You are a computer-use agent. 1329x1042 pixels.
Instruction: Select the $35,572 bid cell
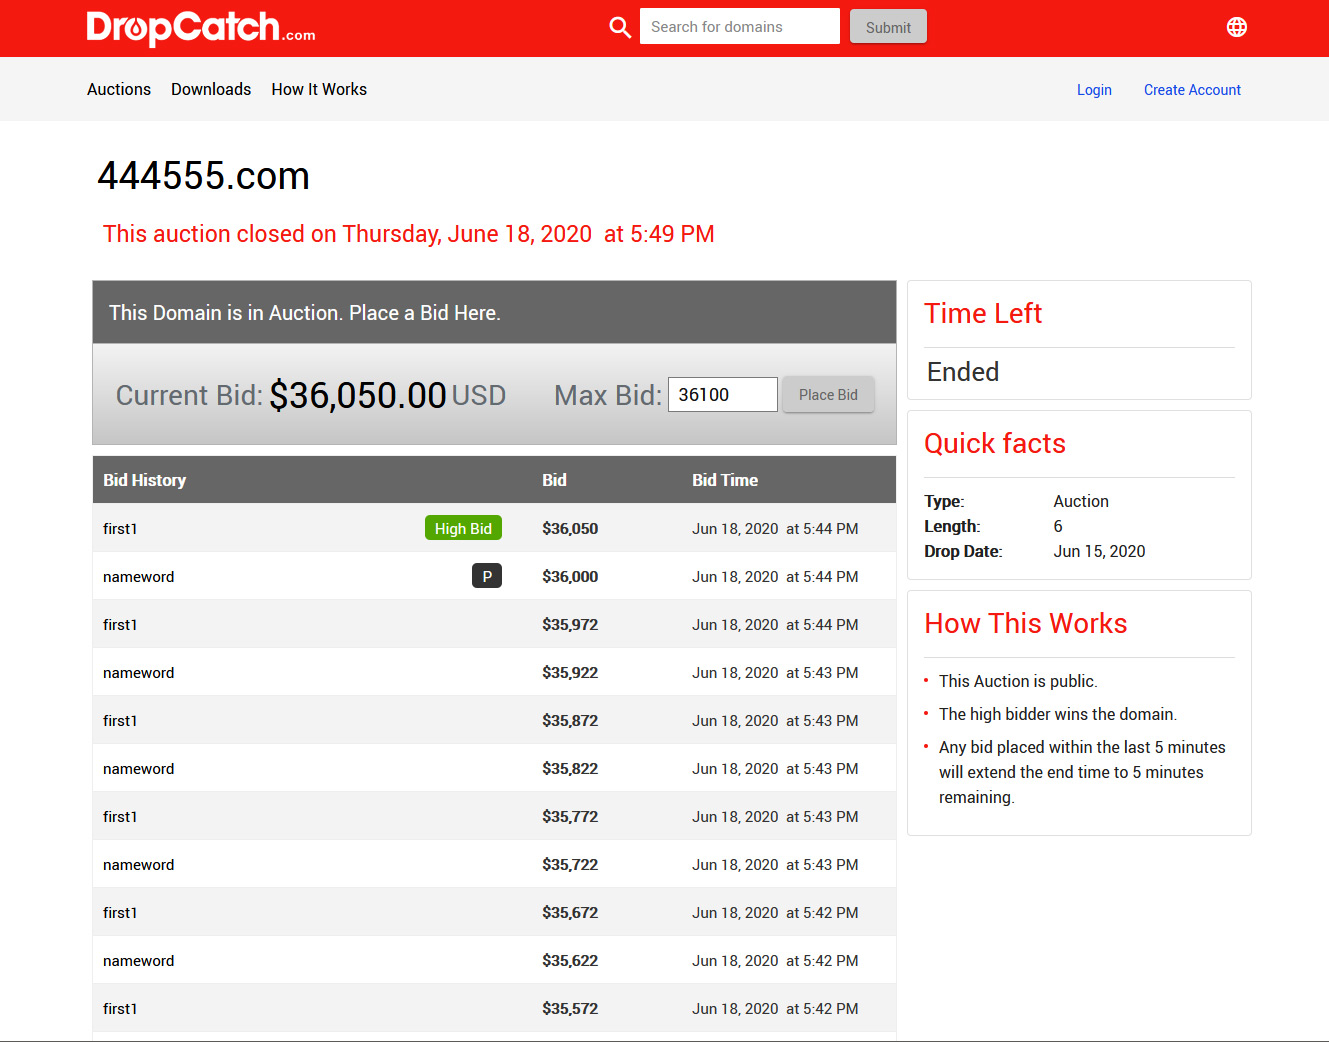(x=570, y=1008)
